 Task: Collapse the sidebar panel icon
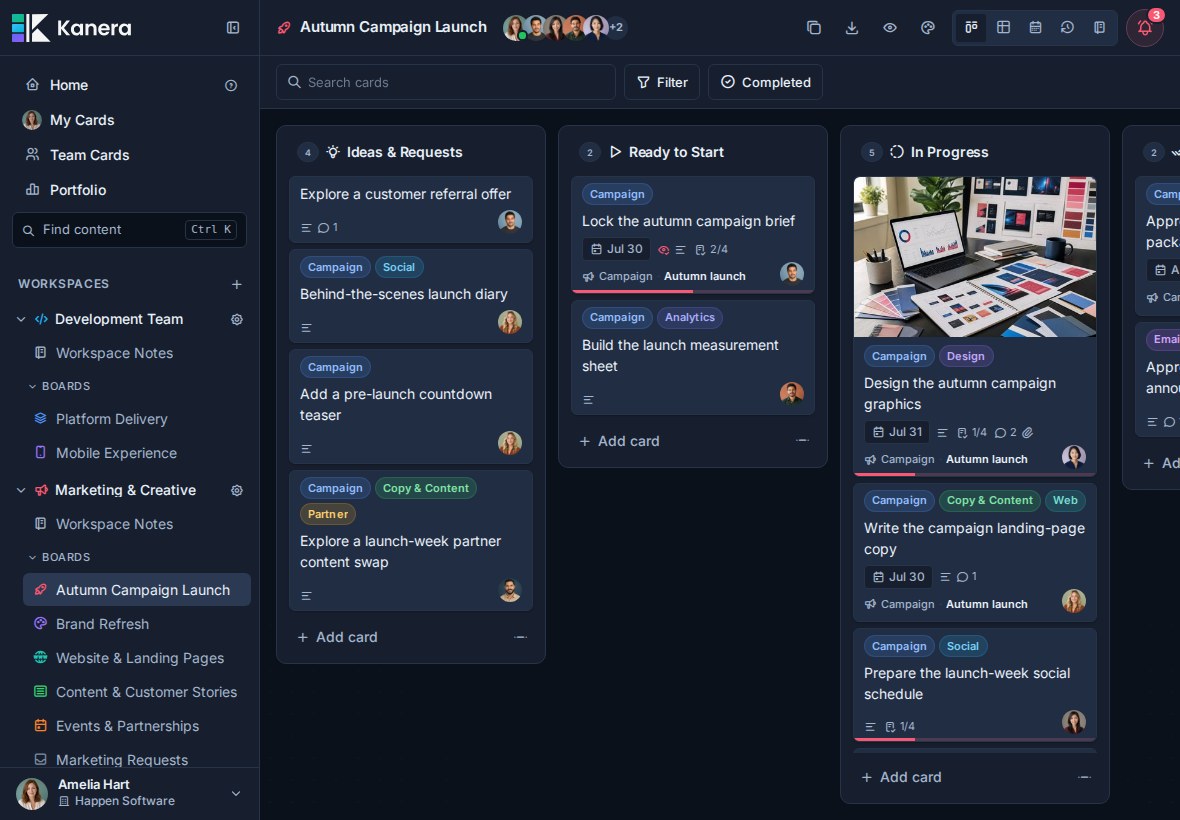click(233, 28)
